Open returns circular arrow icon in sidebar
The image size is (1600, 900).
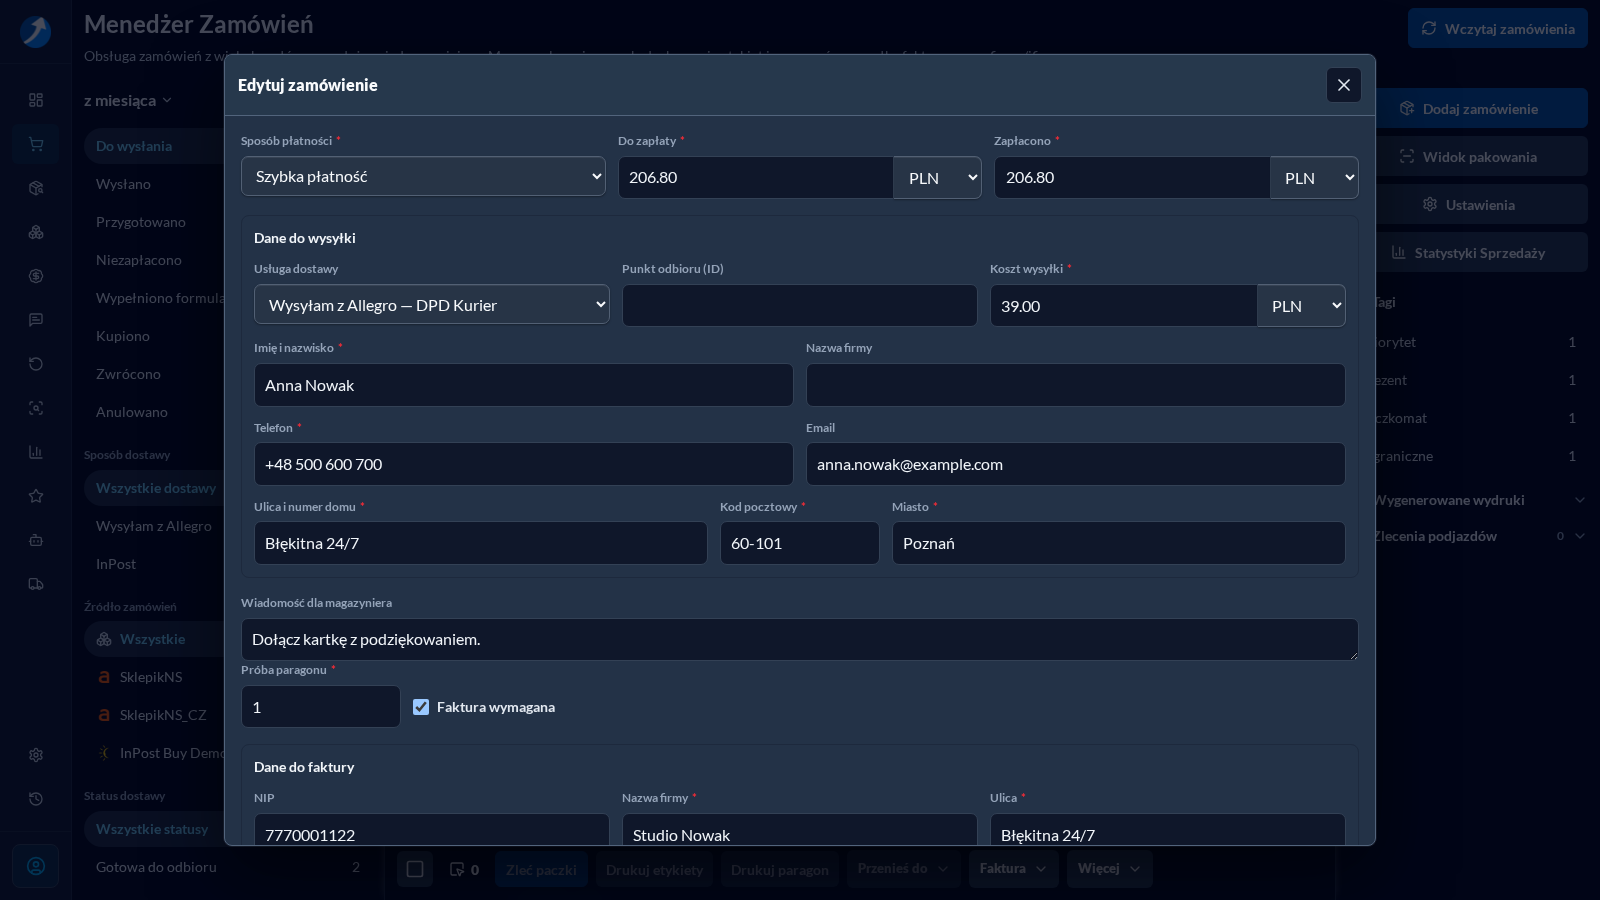coord(36,364)
